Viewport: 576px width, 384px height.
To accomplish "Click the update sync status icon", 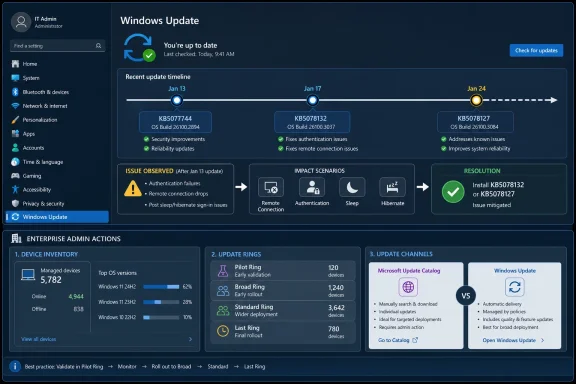I will [x=140, y=48].
